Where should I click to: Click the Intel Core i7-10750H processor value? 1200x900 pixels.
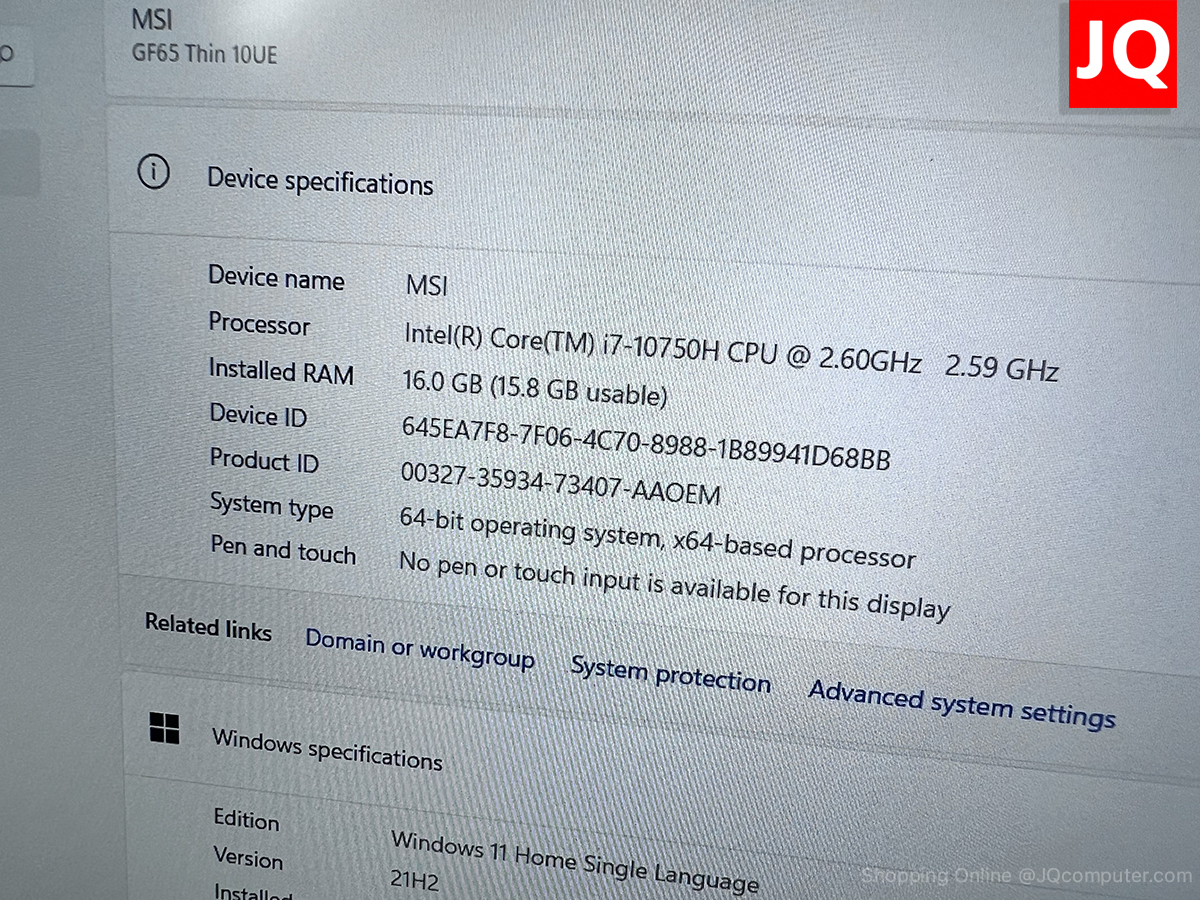[731, 352]
